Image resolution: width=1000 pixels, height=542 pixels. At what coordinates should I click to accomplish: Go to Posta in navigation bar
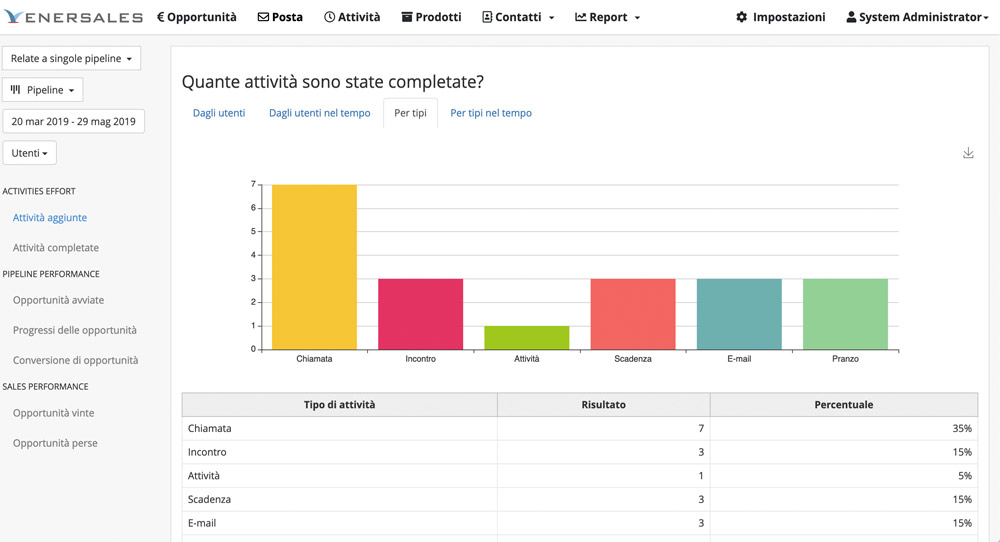pos(280,17)
